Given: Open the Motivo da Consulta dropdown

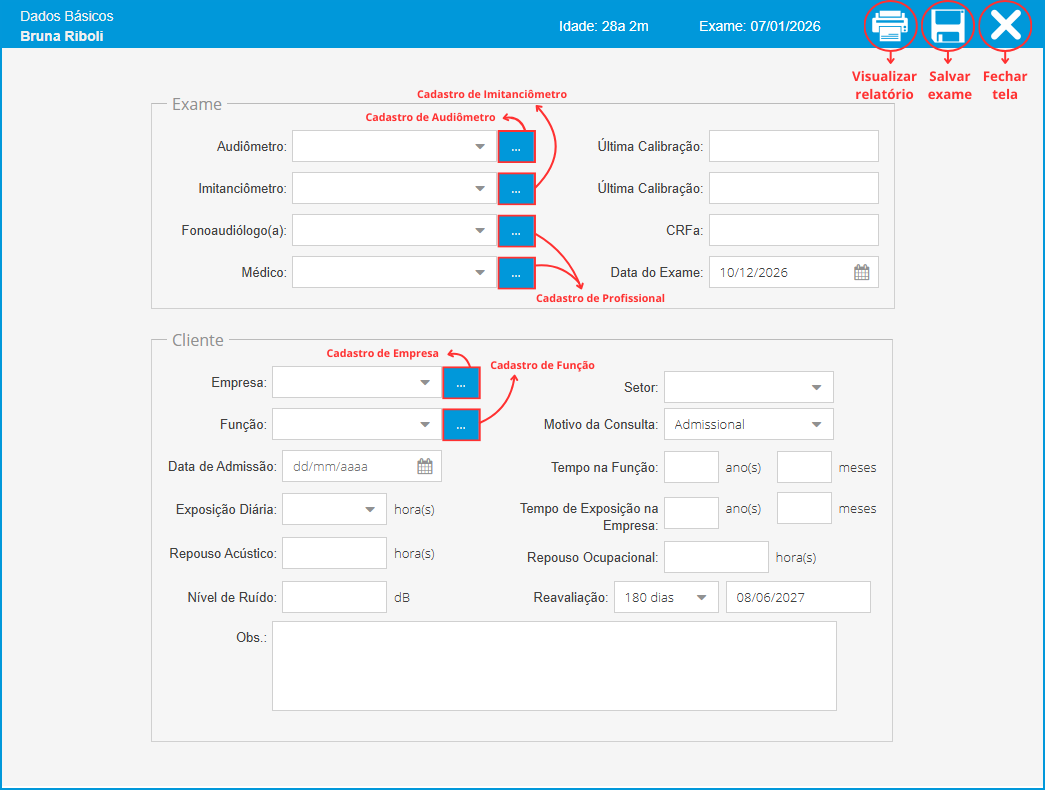Looking at the screenshot, I should click(x=816, y=424).
